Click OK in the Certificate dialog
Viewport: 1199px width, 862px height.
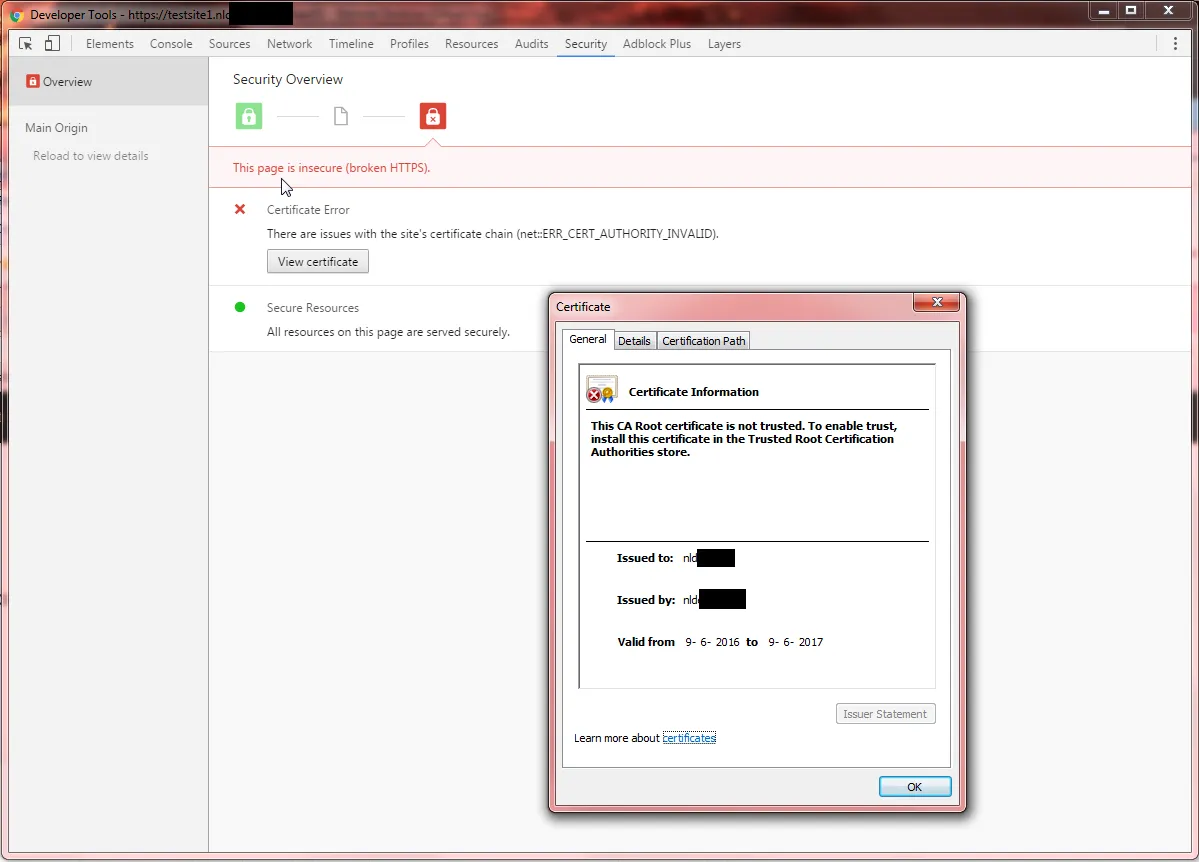[x=915, y=786]
